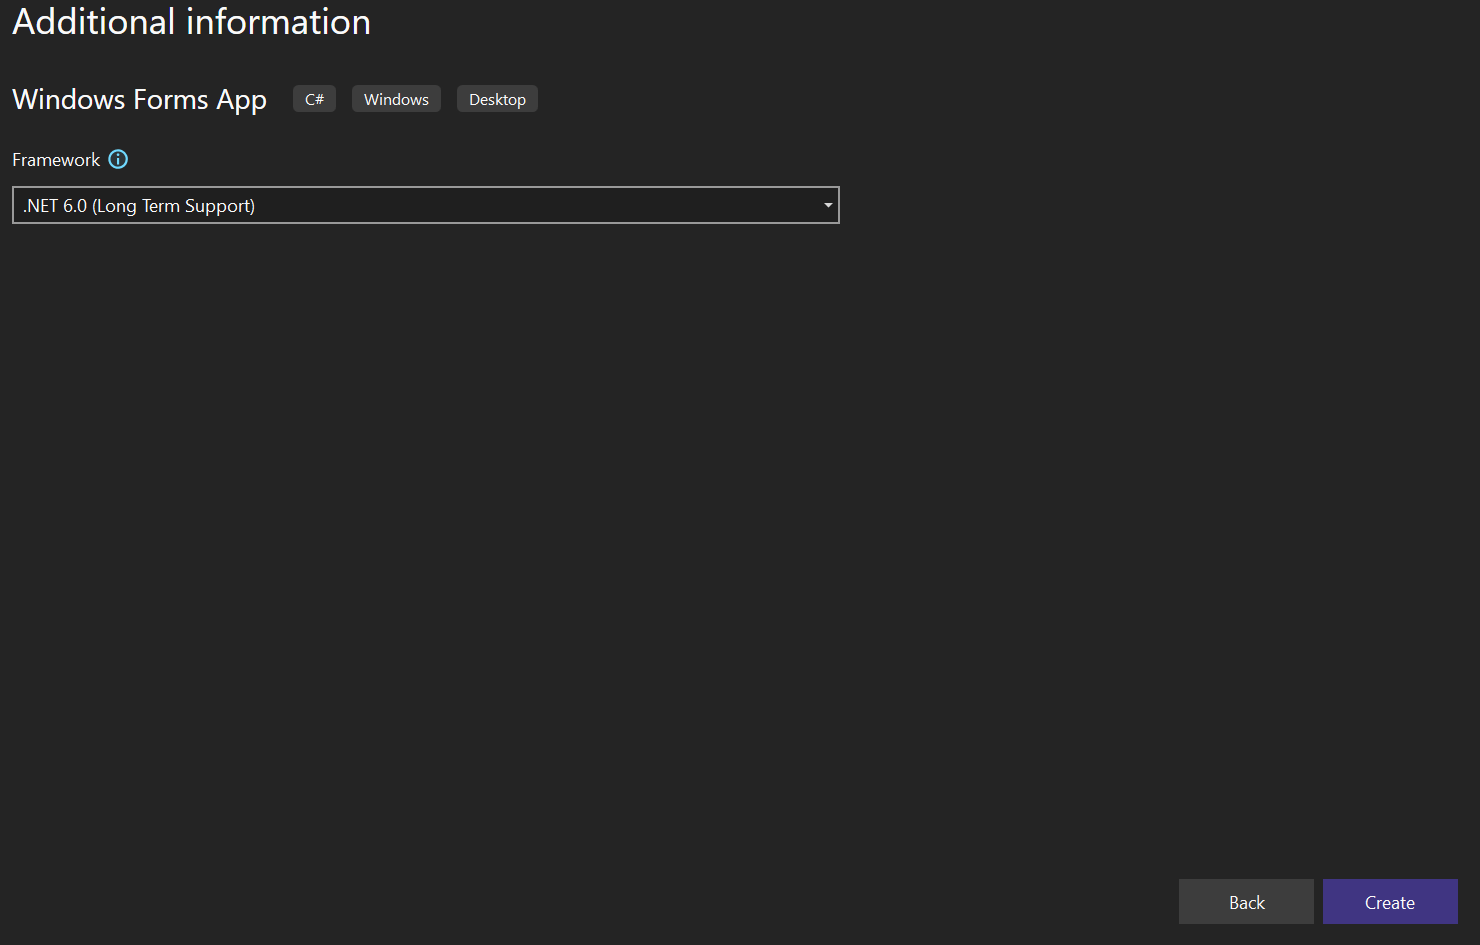This screenshot has height=945, width=1480.
Task: Click the "Additional information" heading
Action: coord(191,22)
